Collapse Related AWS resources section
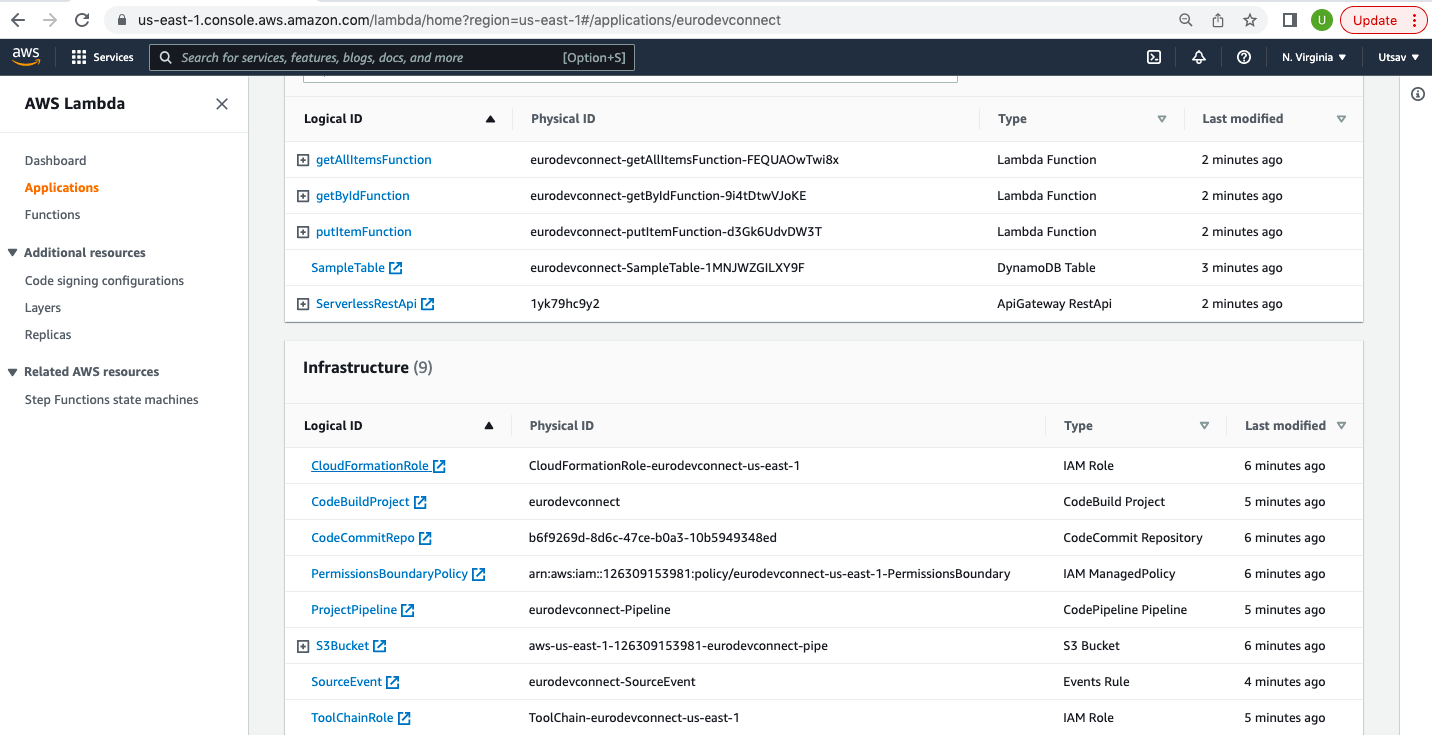The width and height of the screenshot is (1432, 735). tap(12, 372)
